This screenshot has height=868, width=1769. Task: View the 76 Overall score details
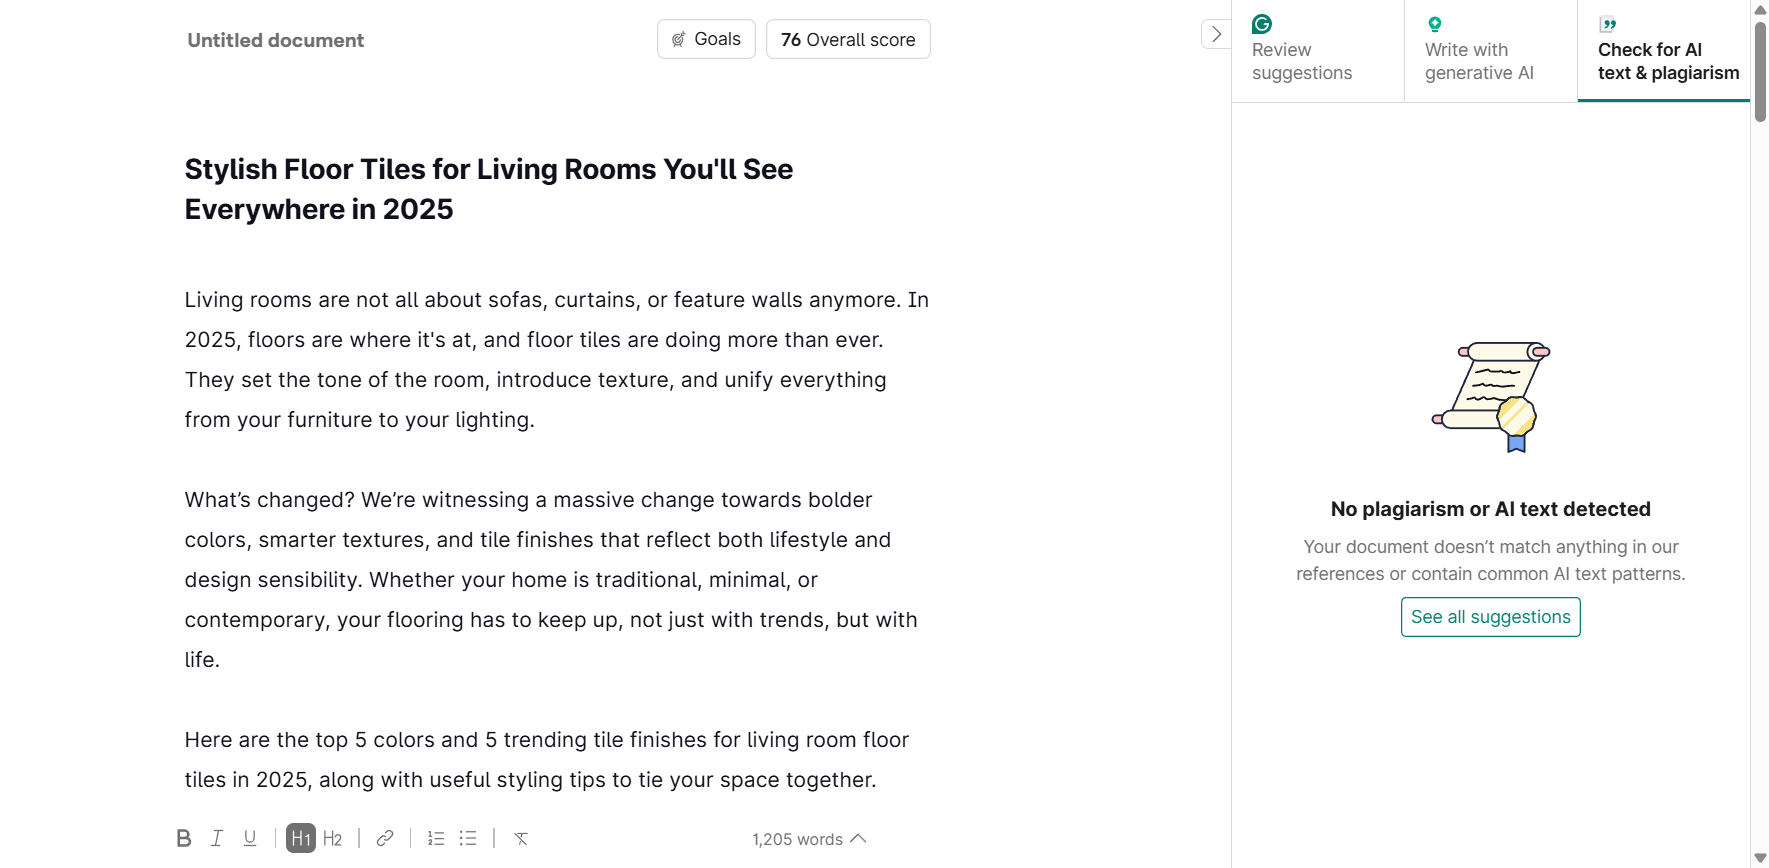[848, 39]
